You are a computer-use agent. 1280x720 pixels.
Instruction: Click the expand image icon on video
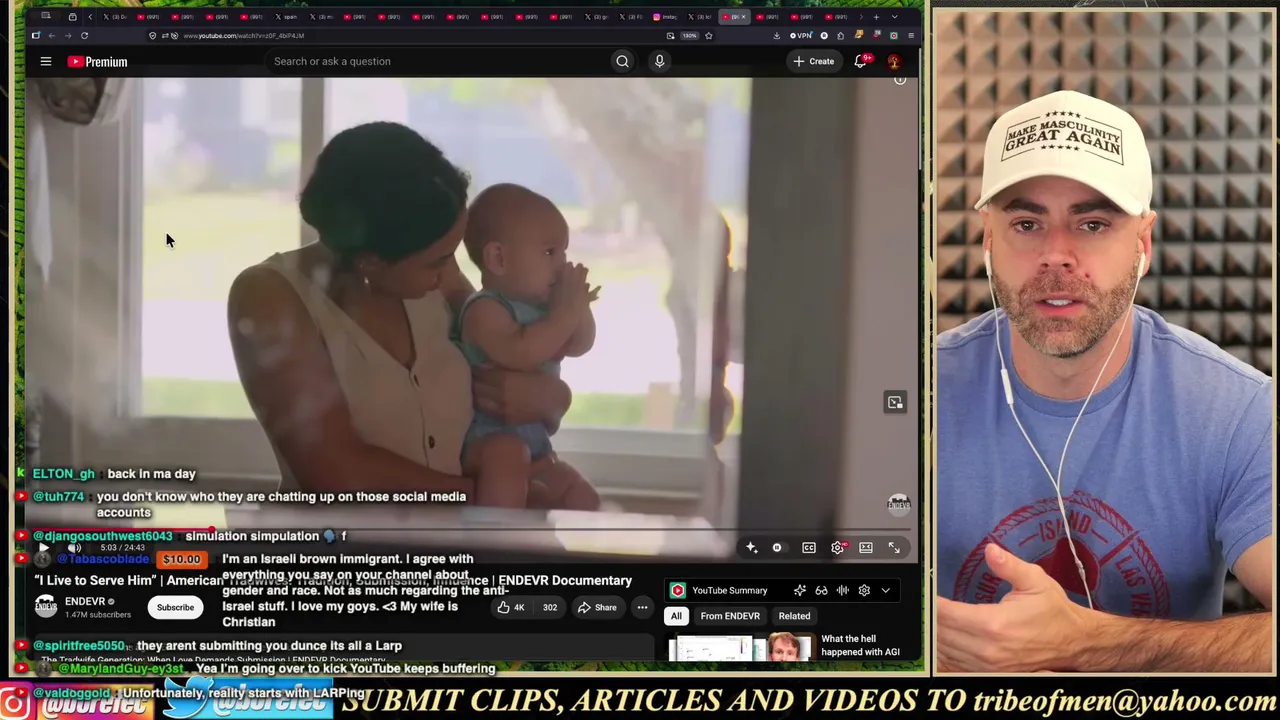(x=895, y=402)
